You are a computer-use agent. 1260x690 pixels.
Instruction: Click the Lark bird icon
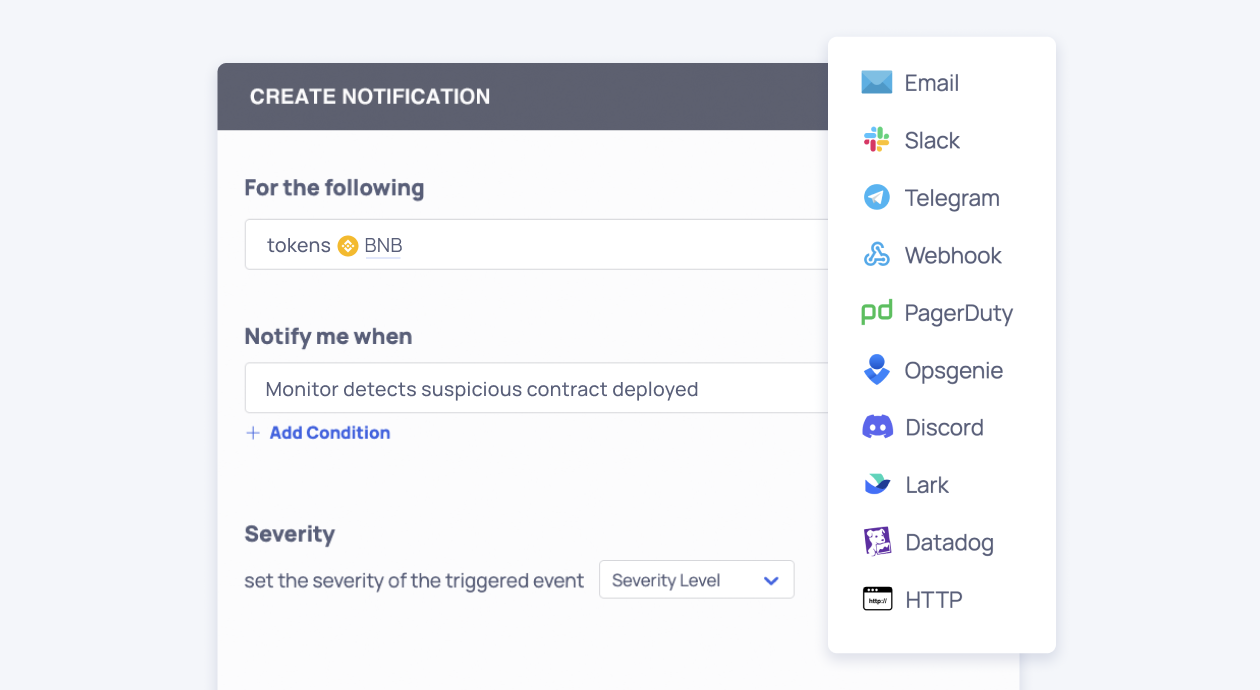876,485
